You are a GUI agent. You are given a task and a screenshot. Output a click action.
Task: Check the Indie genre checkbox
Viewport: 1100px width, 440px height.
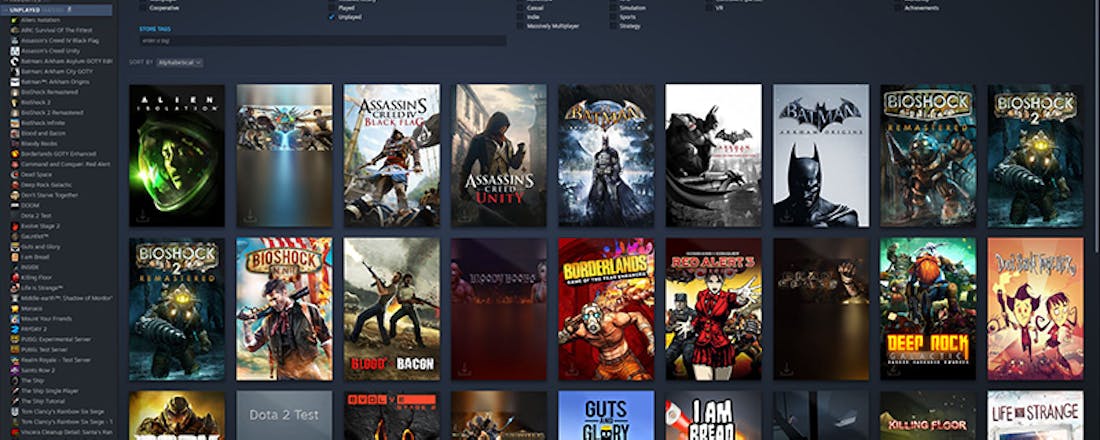click(520, 16)
